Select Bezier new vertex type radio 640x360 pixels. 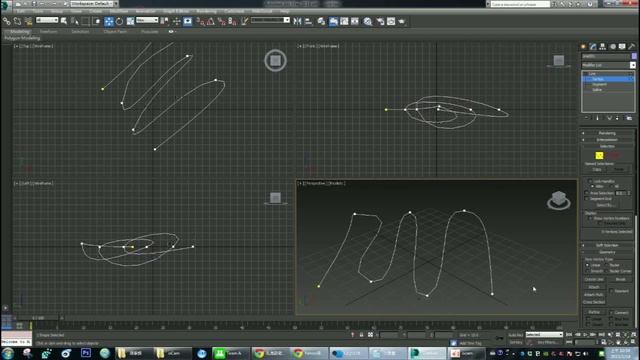[607, 265]
